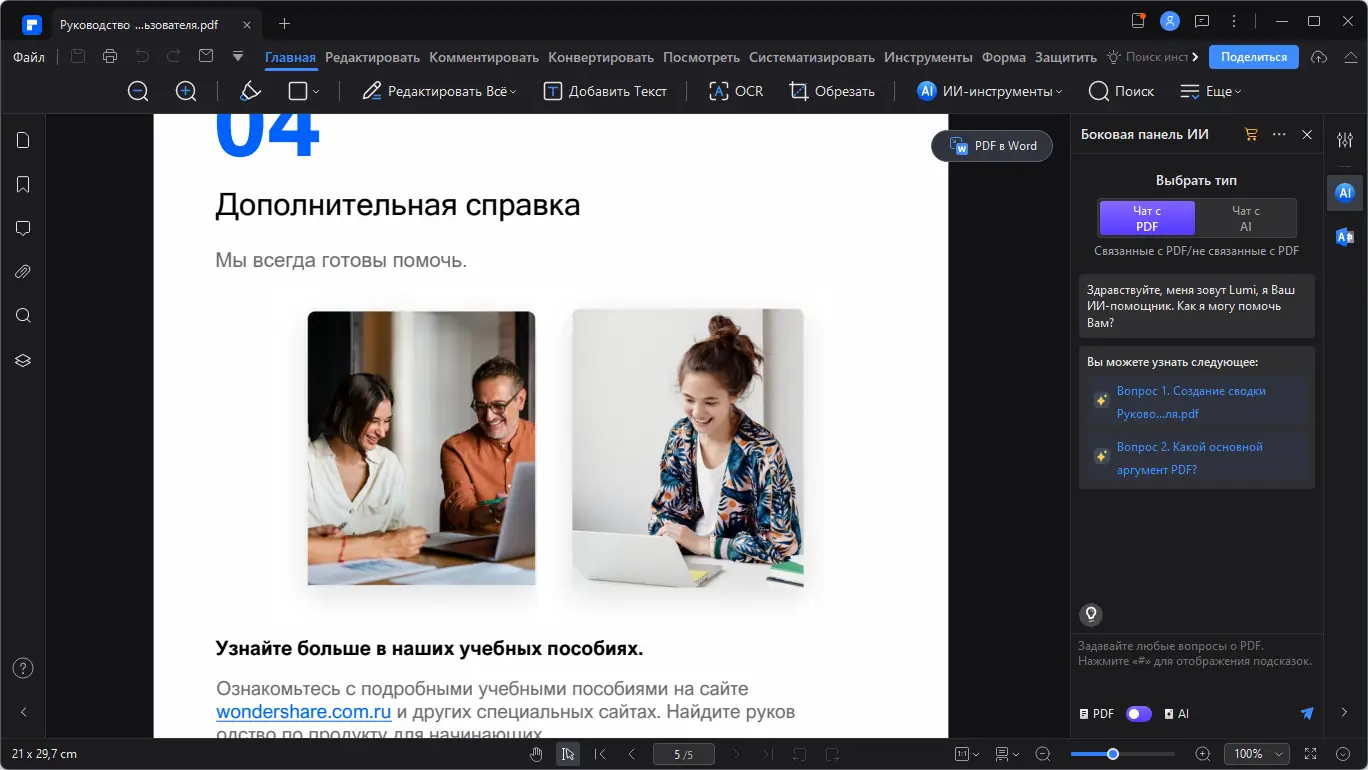The height and width of the screenshot is (770, 1368).
Task: Enable the selection arrow tool
Action: tap(567, 753)
